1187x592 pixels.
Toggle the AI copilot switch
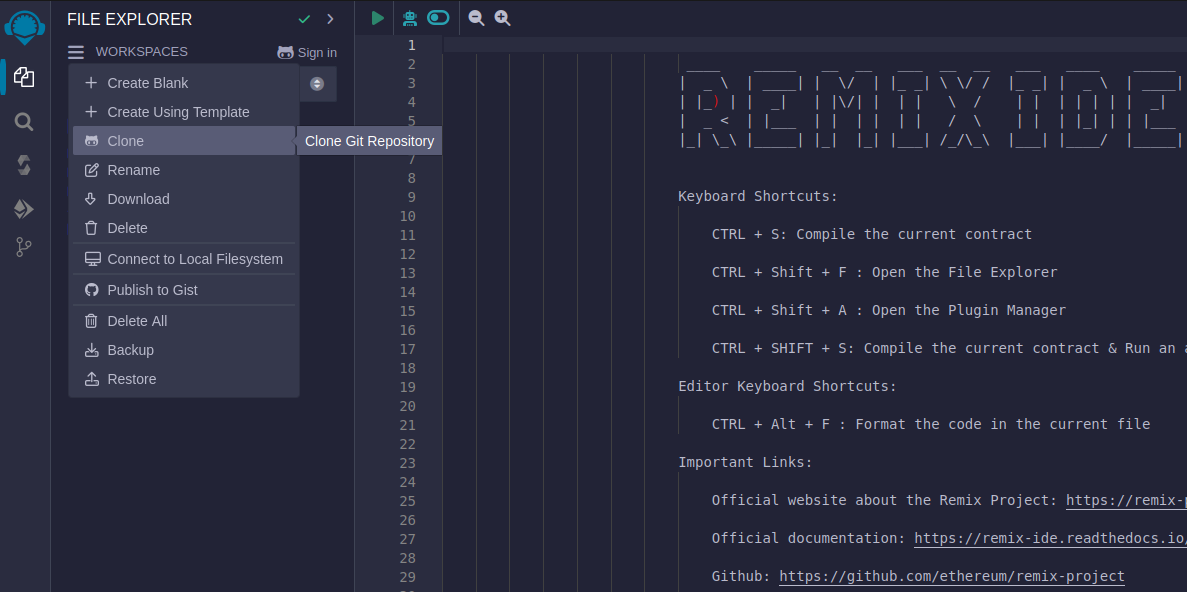click(x=438, y=18)
